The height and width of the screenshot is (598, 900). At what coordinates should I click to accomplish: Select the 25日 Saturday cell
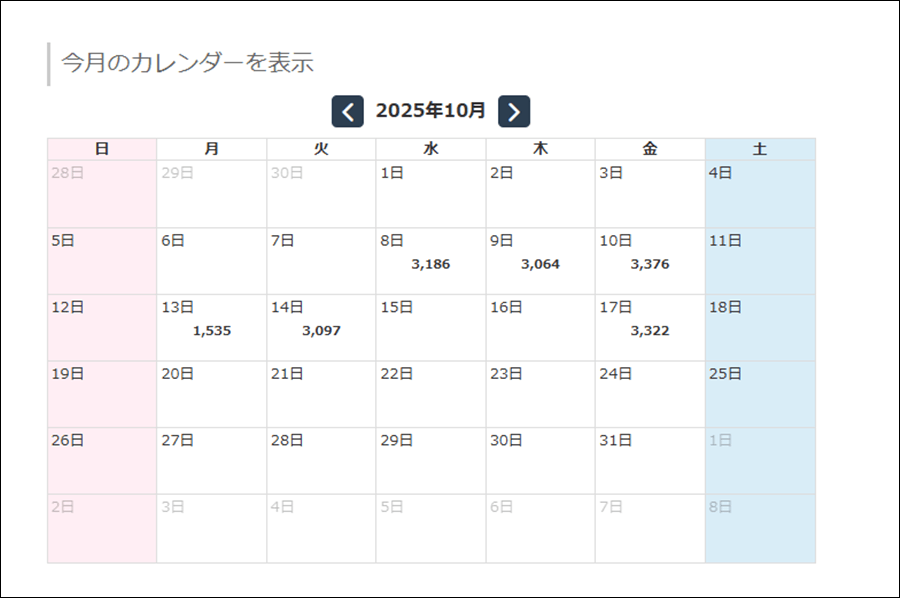click(x=760, y=394)
